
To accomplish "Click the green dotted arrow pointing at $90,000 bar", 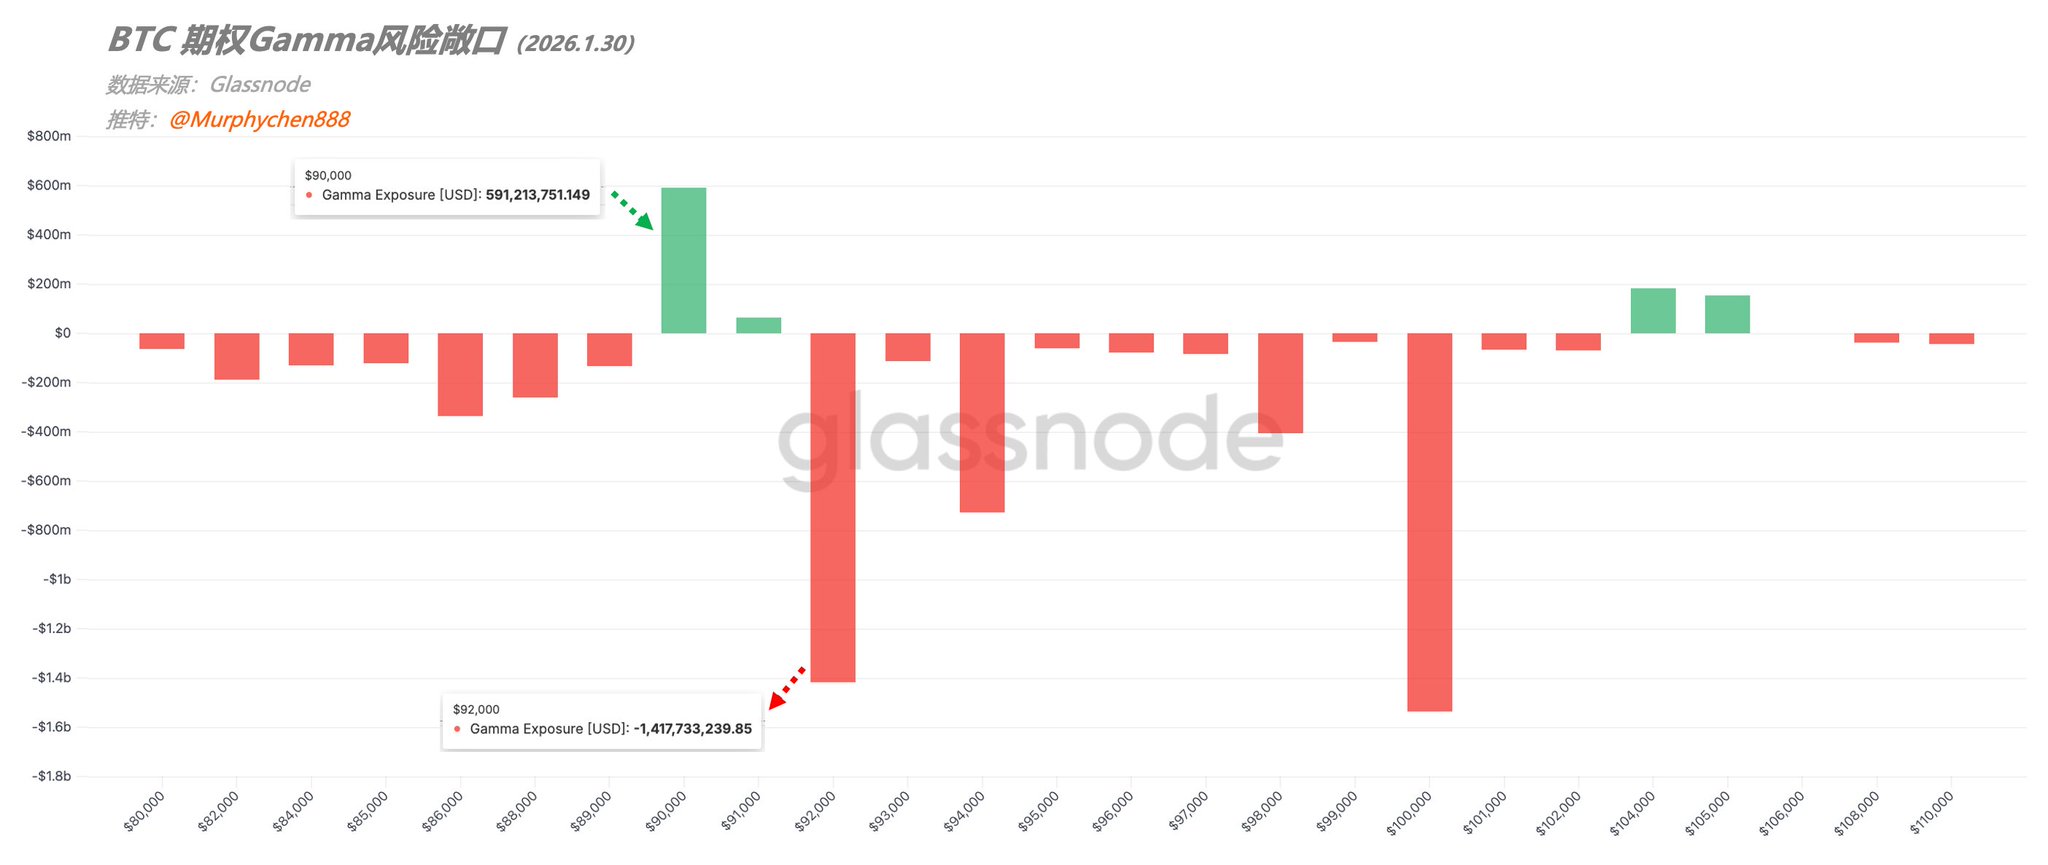I will click(x=632, y=210).
